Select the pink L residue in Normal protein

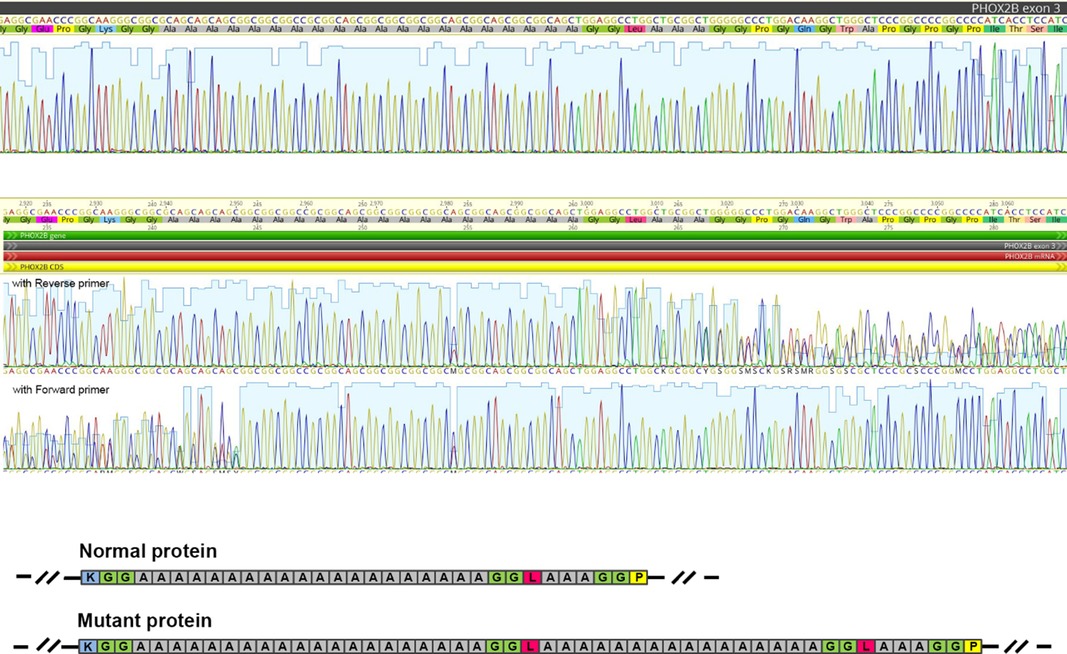(x=532, y=577)
